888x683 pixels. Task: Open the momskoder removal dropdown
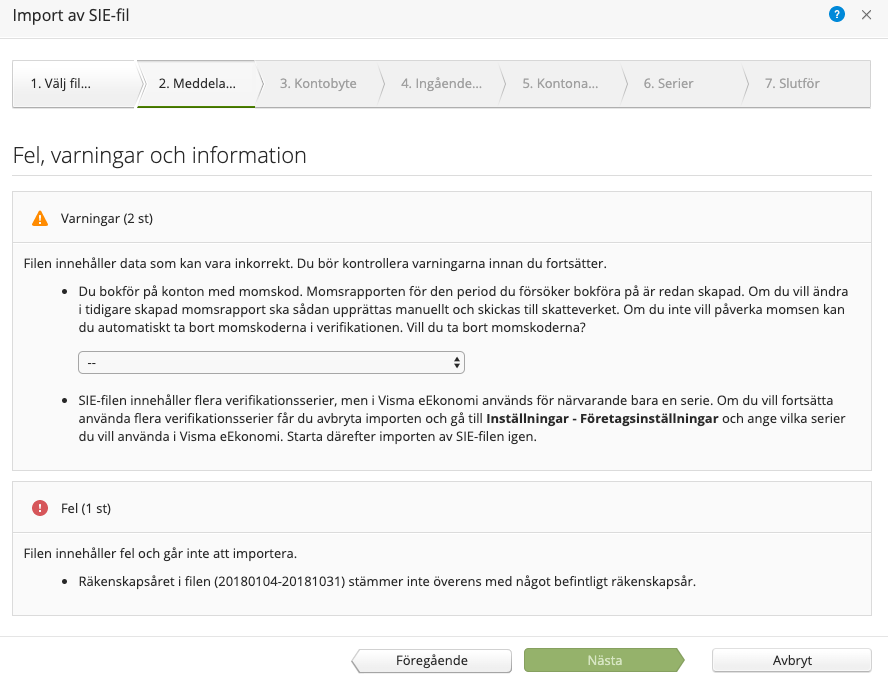[271, 362]
